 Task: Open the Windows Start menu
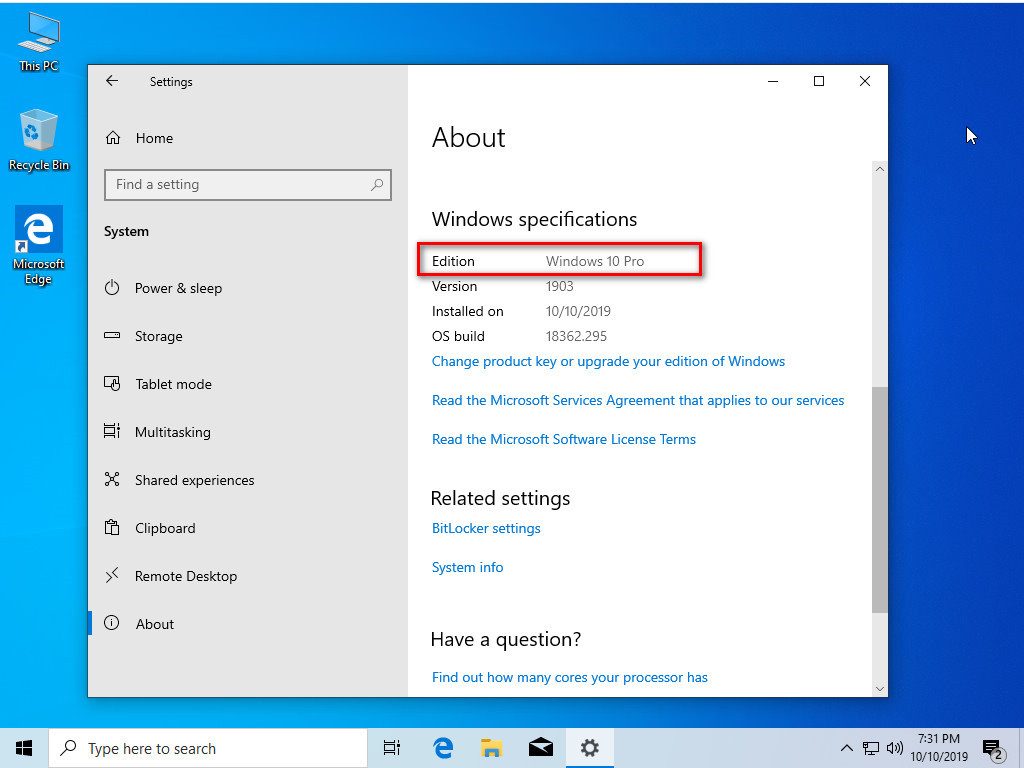coord(24,748)
